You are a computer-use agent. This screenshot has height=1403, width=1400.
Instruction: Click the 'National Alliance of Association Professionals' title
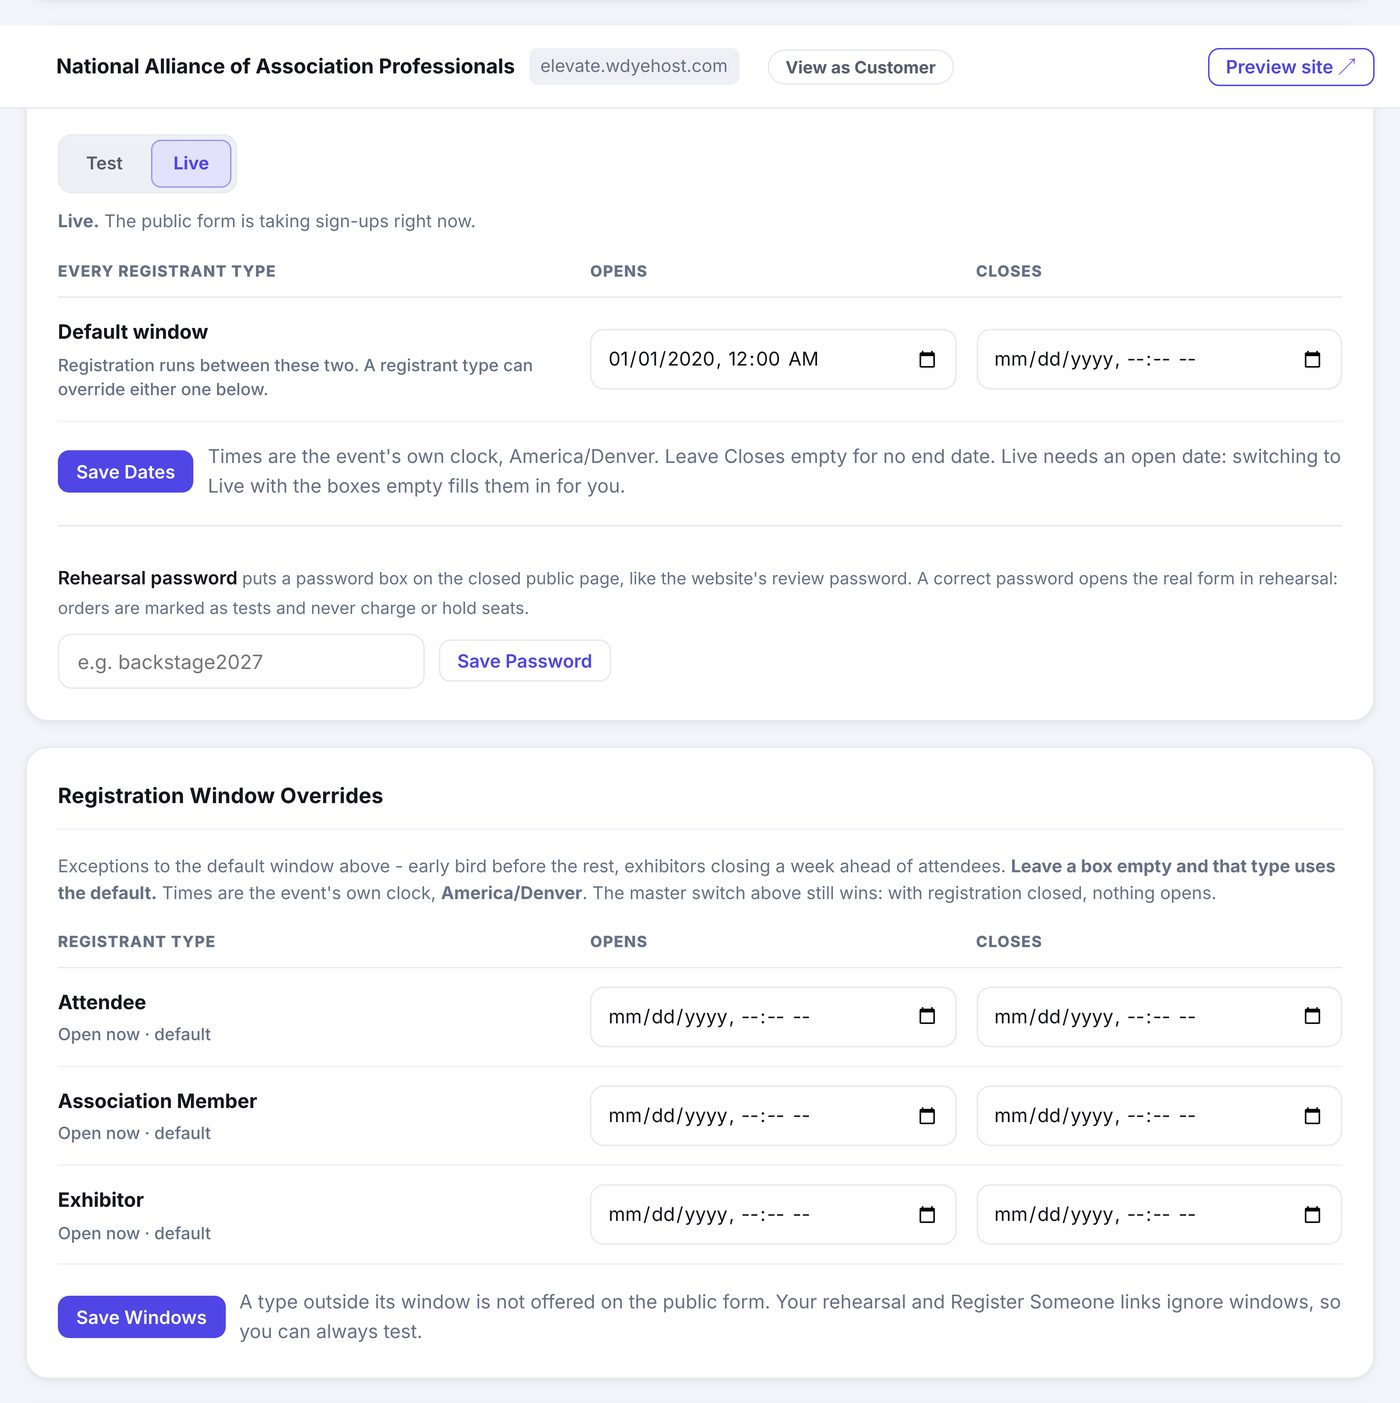pyautogui.click(x=285, y=66)
